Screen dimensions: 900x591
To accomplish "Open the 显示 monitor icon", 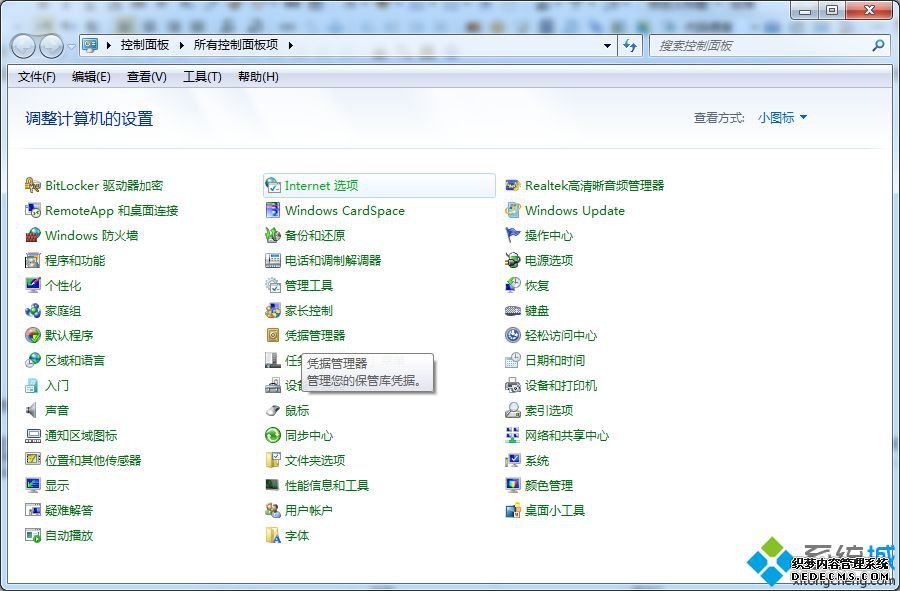I will coord(32,485).
